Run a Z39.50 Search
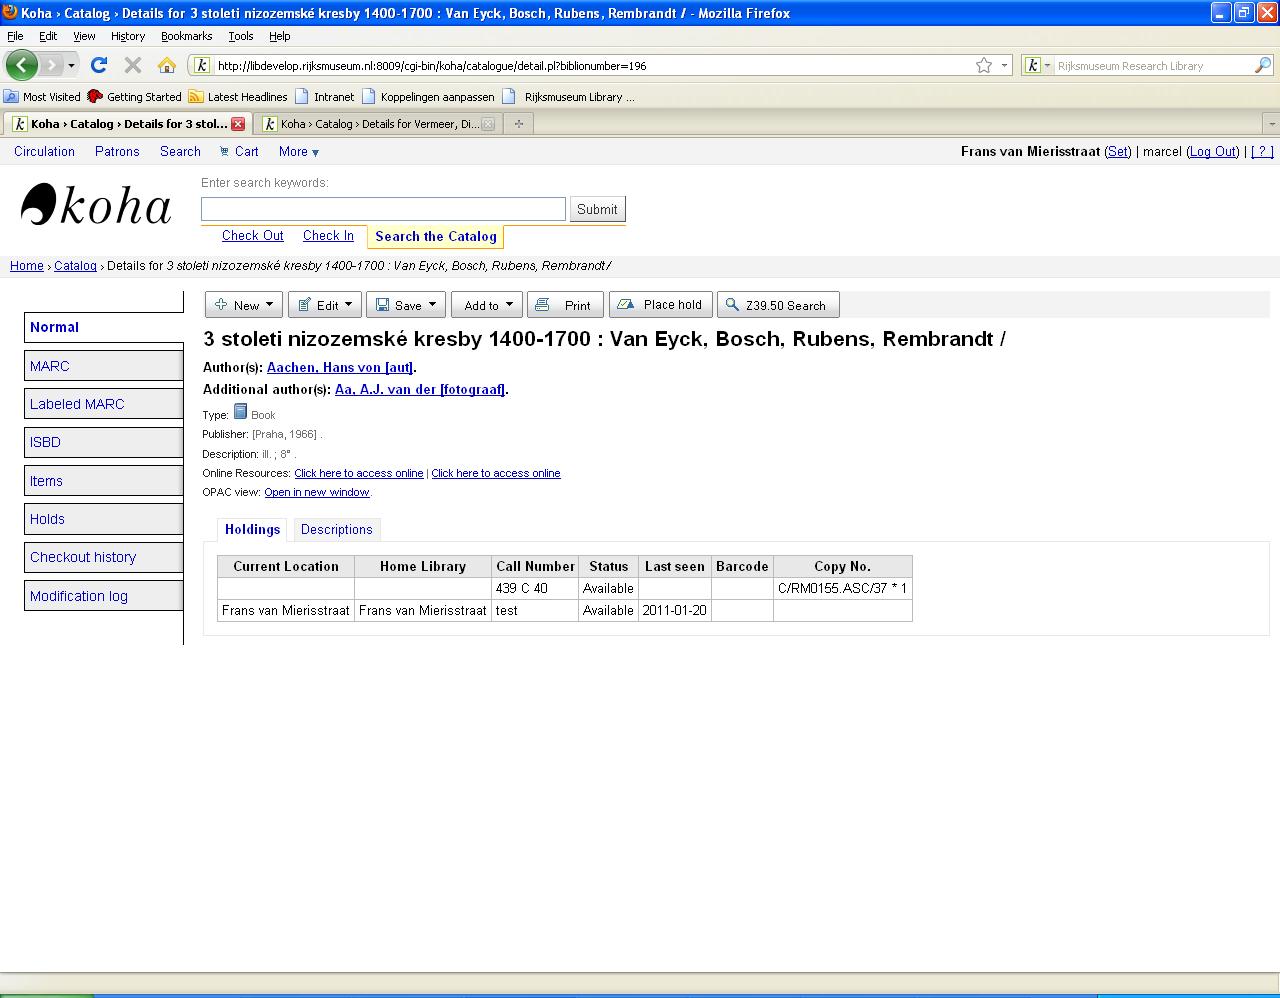The height and width of the screenshot is (998, 1280). point(777,305)
